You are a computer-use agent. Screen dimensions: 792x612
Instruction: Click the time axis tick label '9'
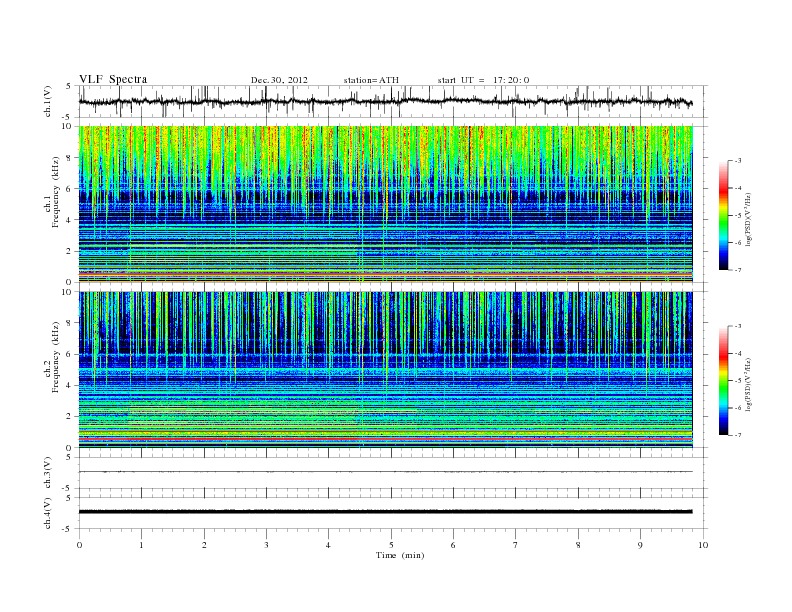(x=640, y=545)
